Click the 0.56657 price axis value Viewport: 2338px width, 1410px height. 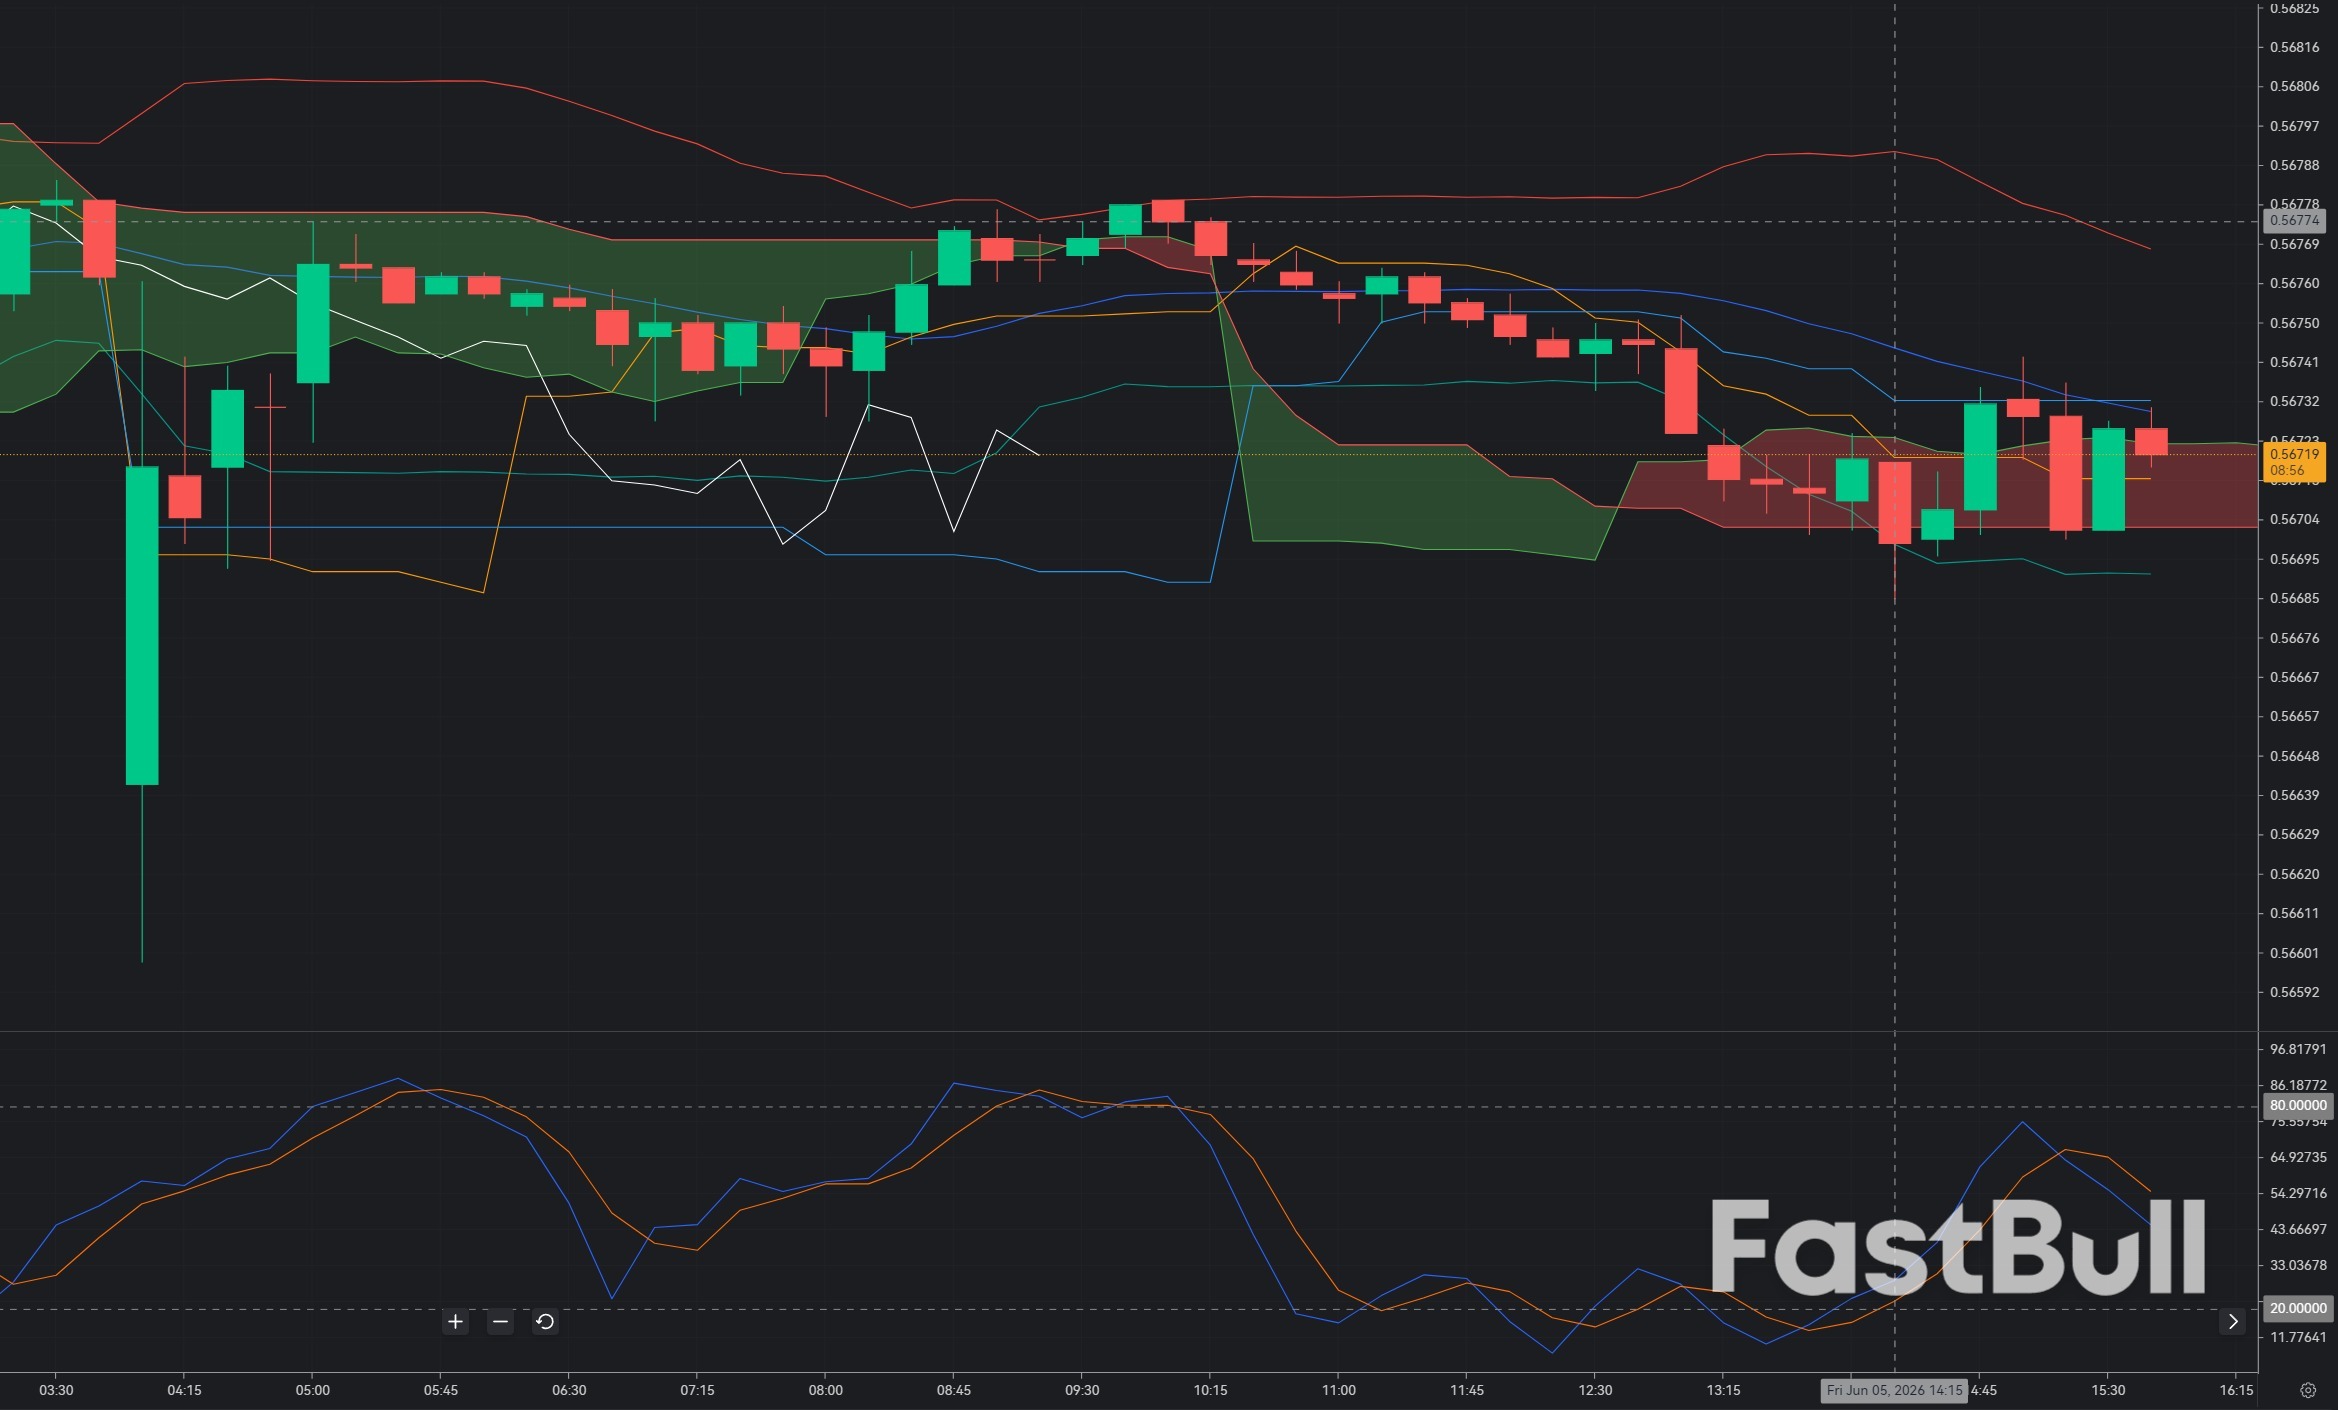coord(2294,716)
